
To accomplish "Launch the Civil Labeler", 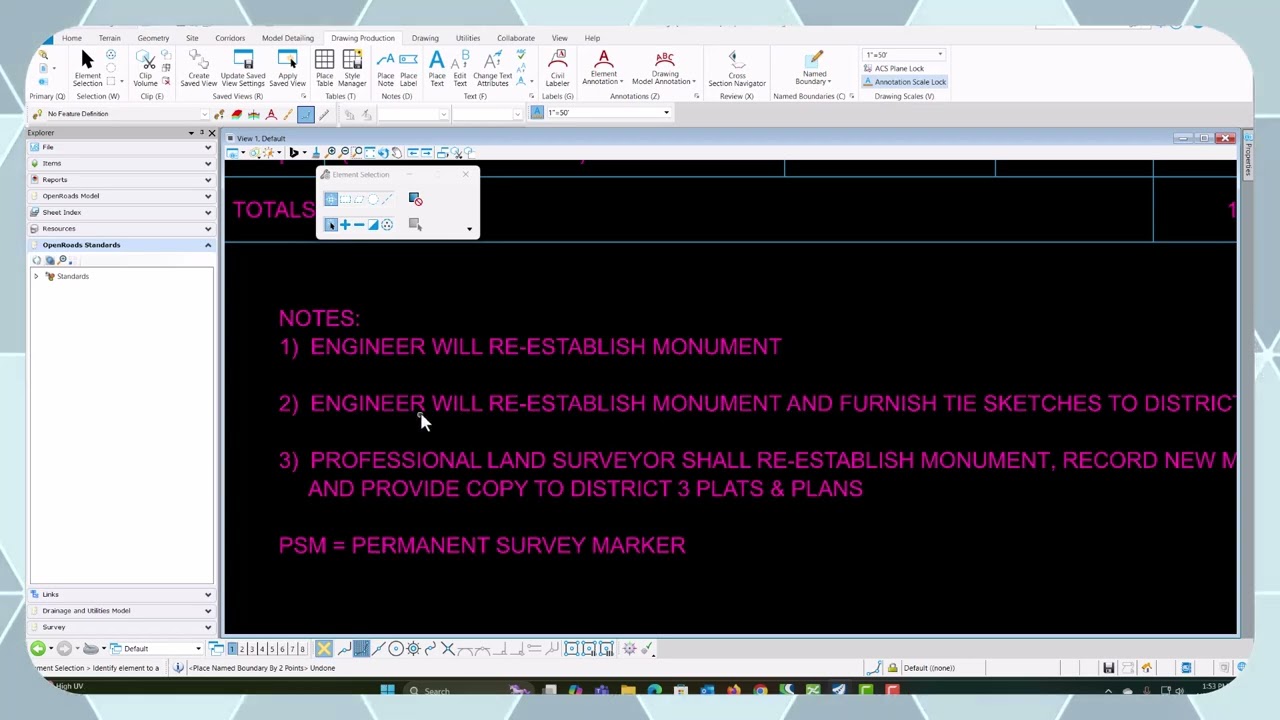I will 557,68.
